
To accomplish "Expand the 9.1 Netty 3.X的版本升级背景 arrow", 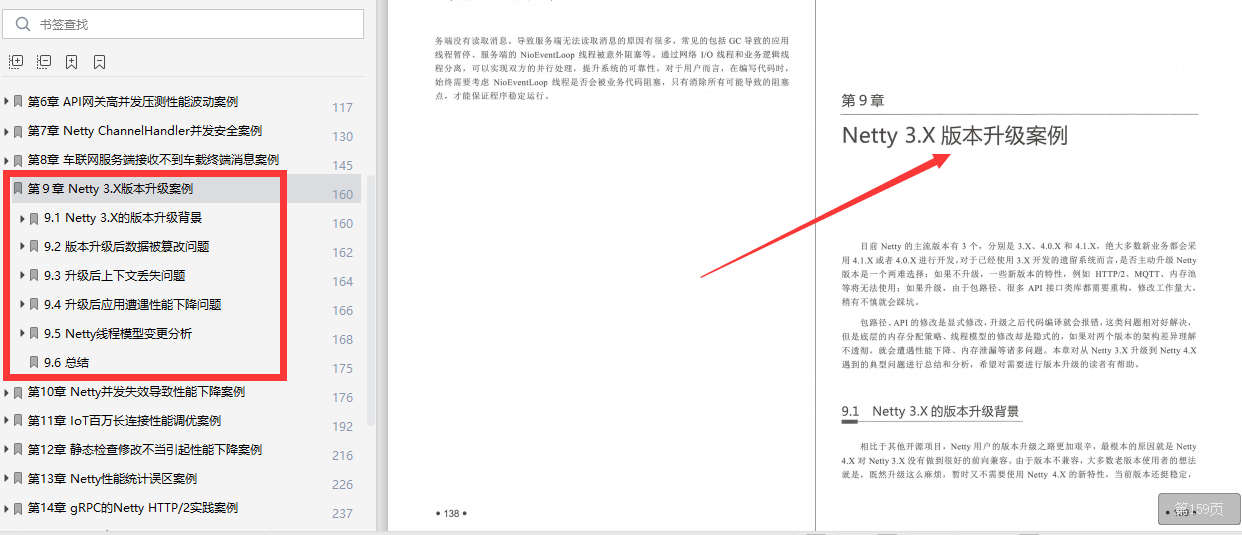I will point(23,218).
